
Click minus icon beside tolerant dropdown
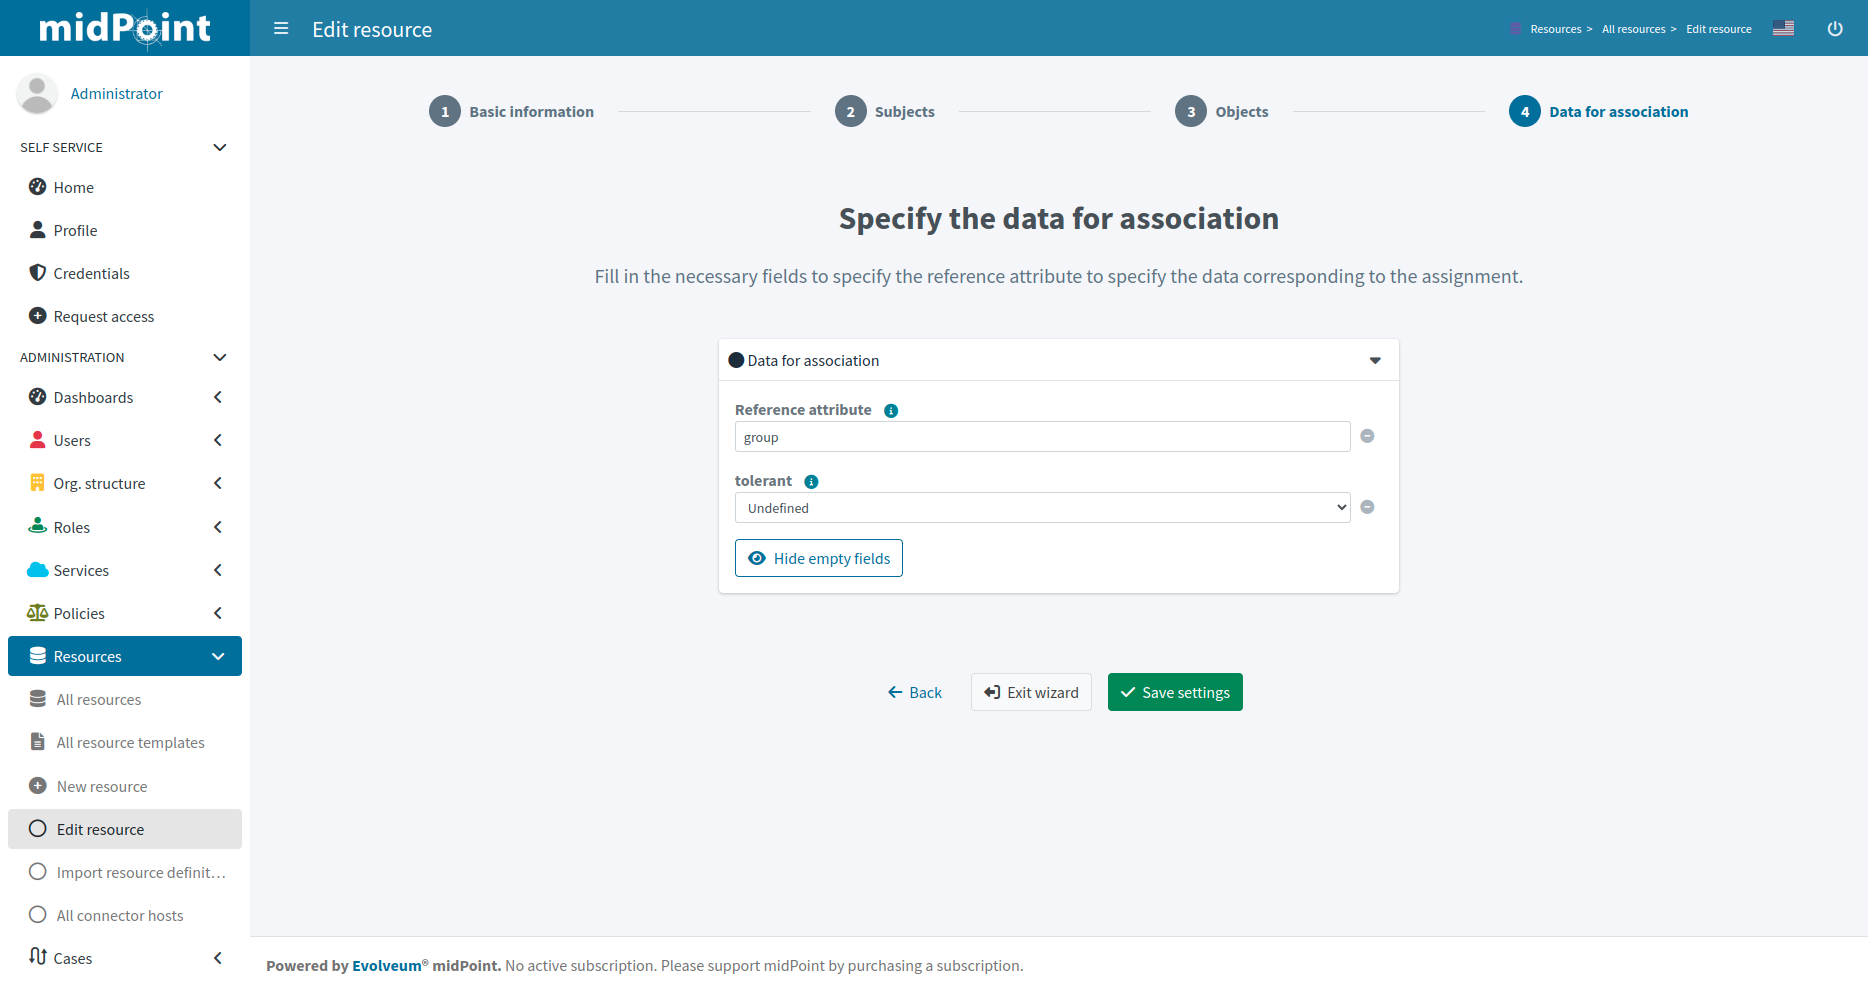(x=1367, y=507)
